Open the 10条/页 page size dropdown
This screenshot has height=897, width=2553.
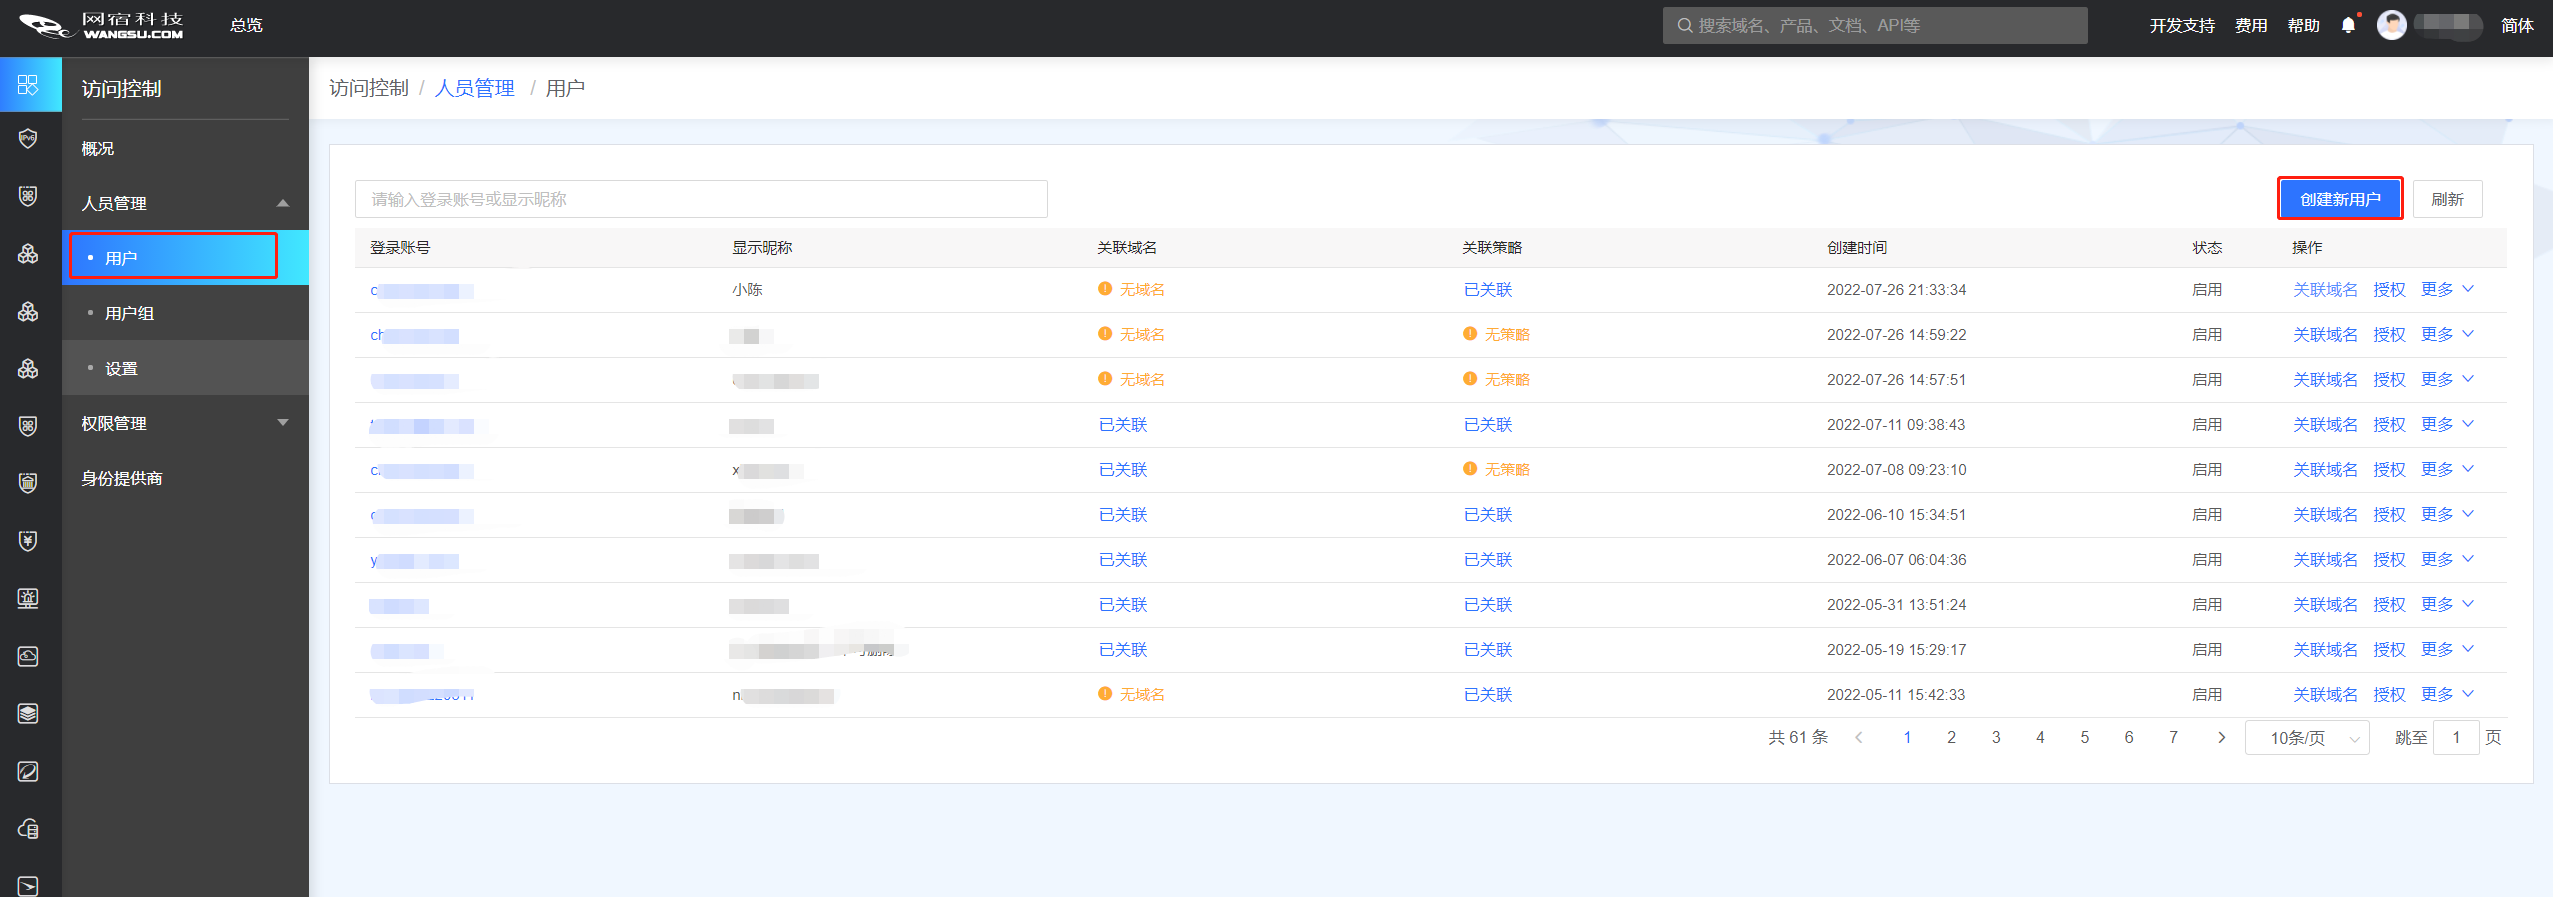[2306, 738]
